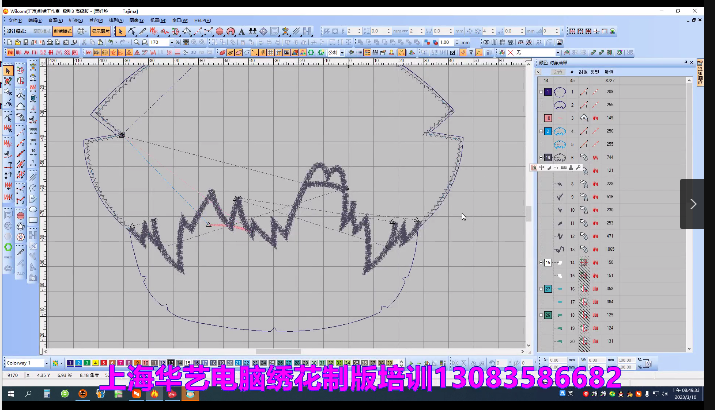Click the right arrow on dark side tab
The image size is (715, 410).
(x=695, y=204)
